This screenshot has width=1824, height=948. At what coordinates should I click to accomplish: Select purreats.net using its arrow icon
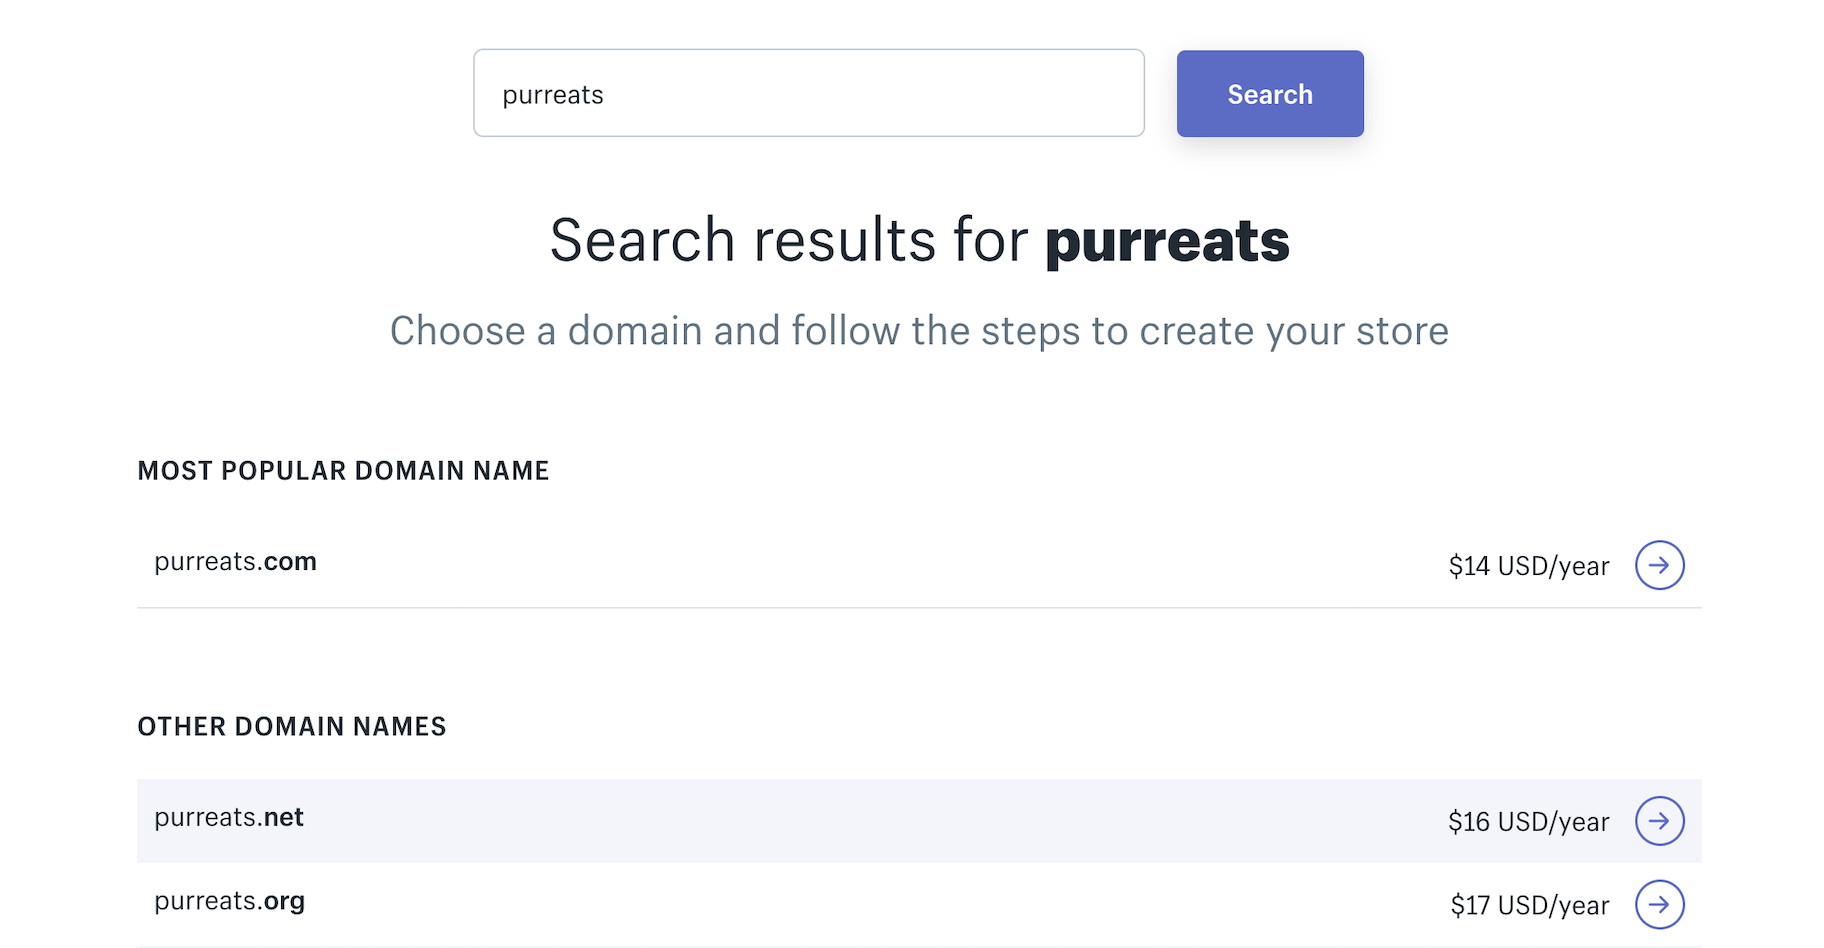1659,821
